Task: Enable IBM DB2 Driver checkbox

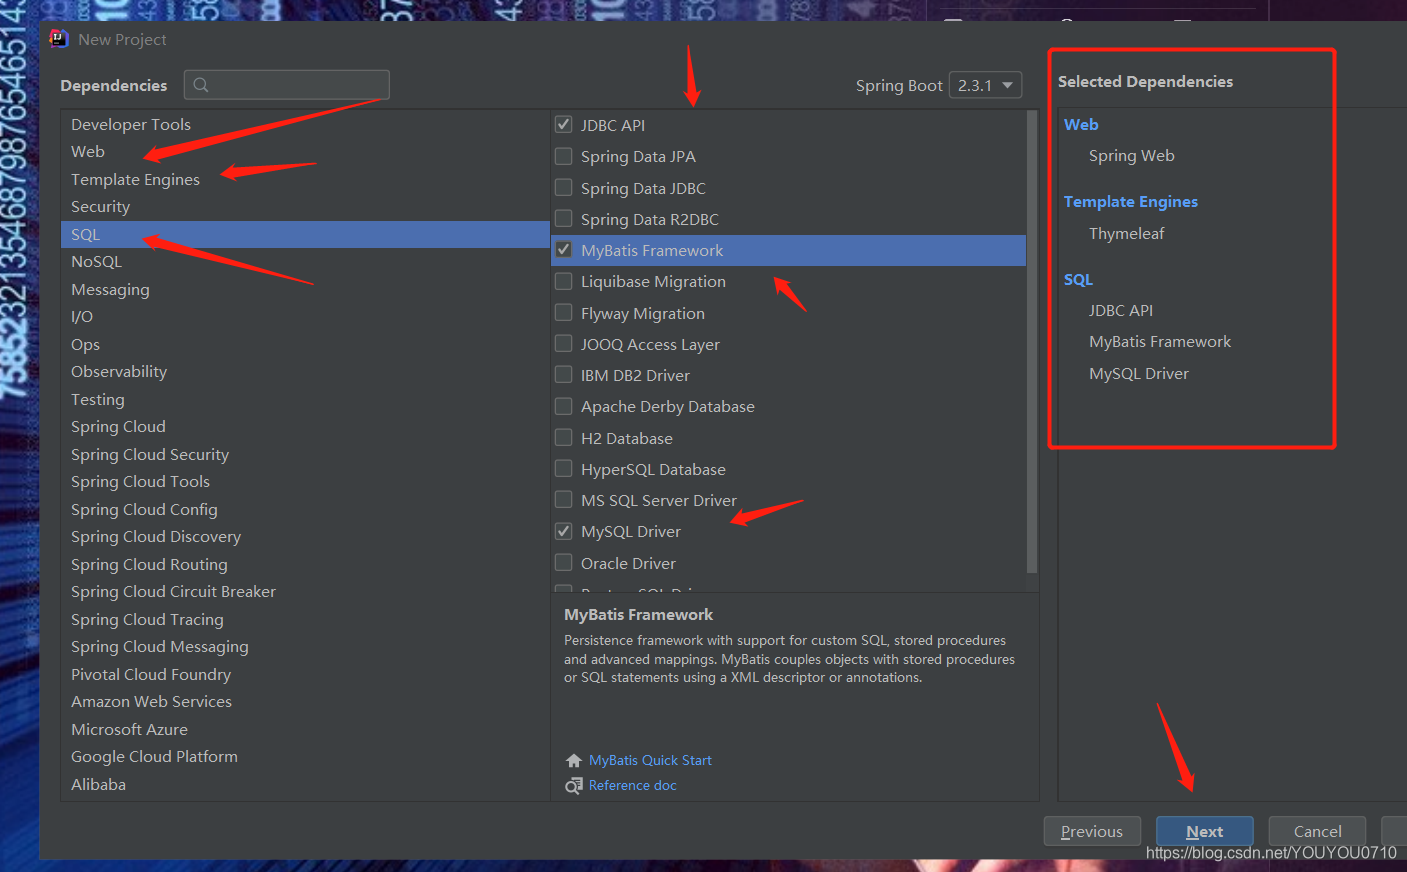Action: click(564, 375)
